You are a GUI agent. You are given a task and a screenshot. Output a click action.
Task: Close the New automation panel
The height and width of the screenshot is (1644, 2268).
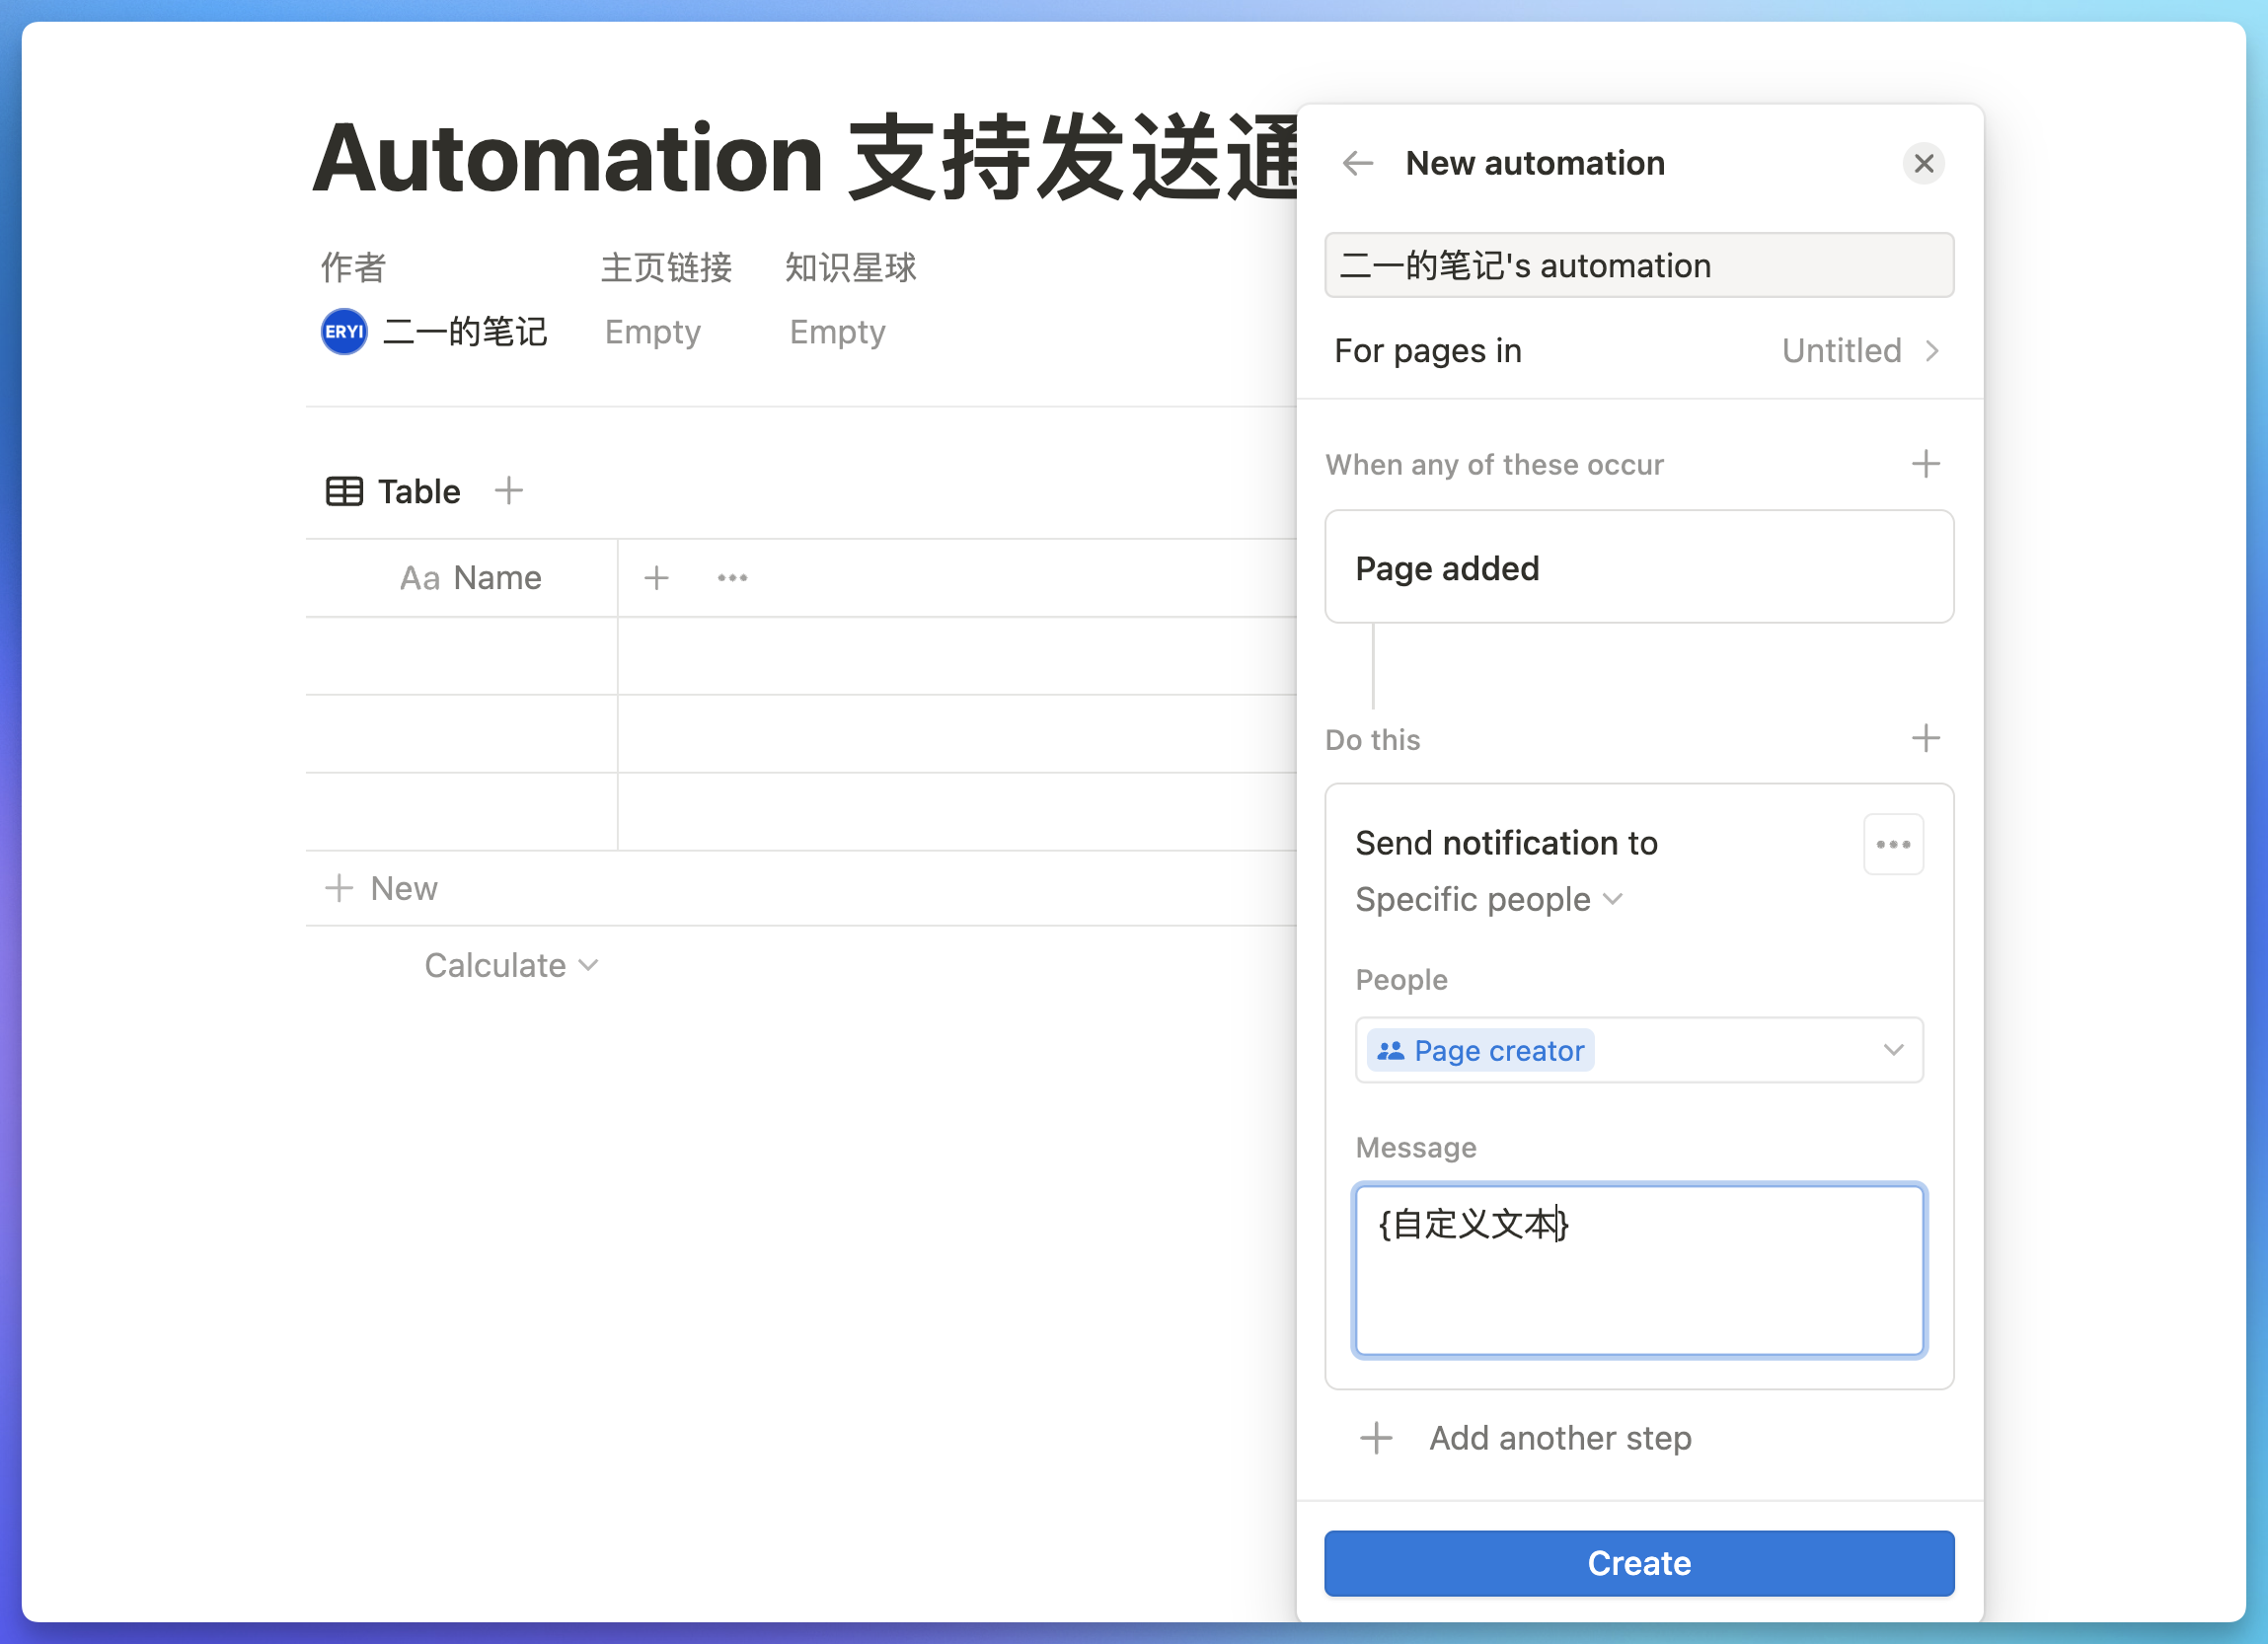click(x=1923, y=163)
